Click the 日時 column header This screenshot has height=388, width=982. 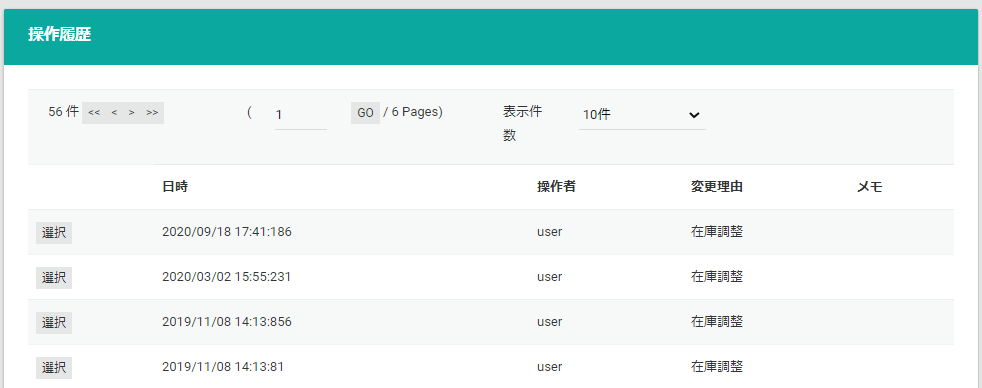point(175,187)
